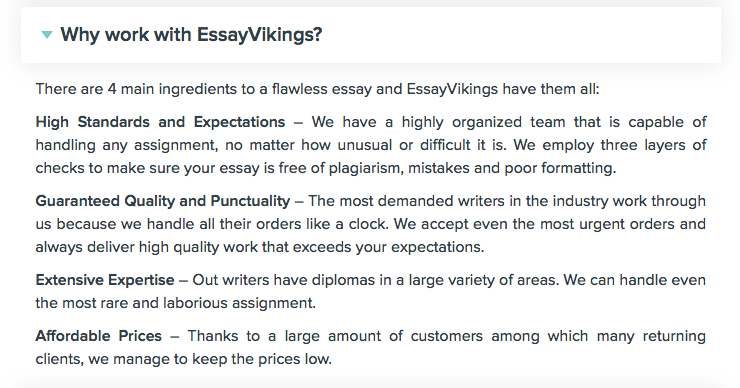Click the line 'clients, we manage to keep the prices low'
The width and height of the screenshot is (740, 388).
(184, 359)
